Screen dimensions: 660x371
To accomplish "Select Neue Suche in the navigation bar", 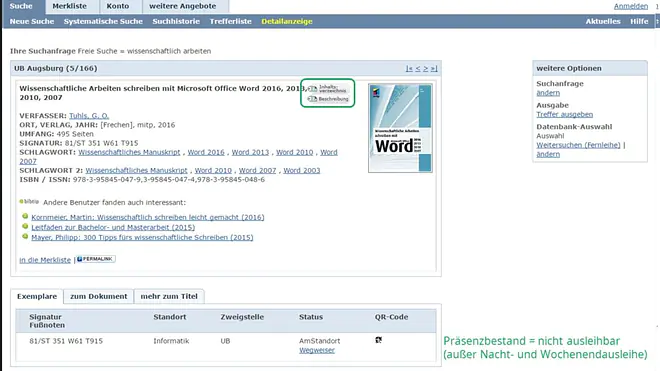I will point(32,21).
